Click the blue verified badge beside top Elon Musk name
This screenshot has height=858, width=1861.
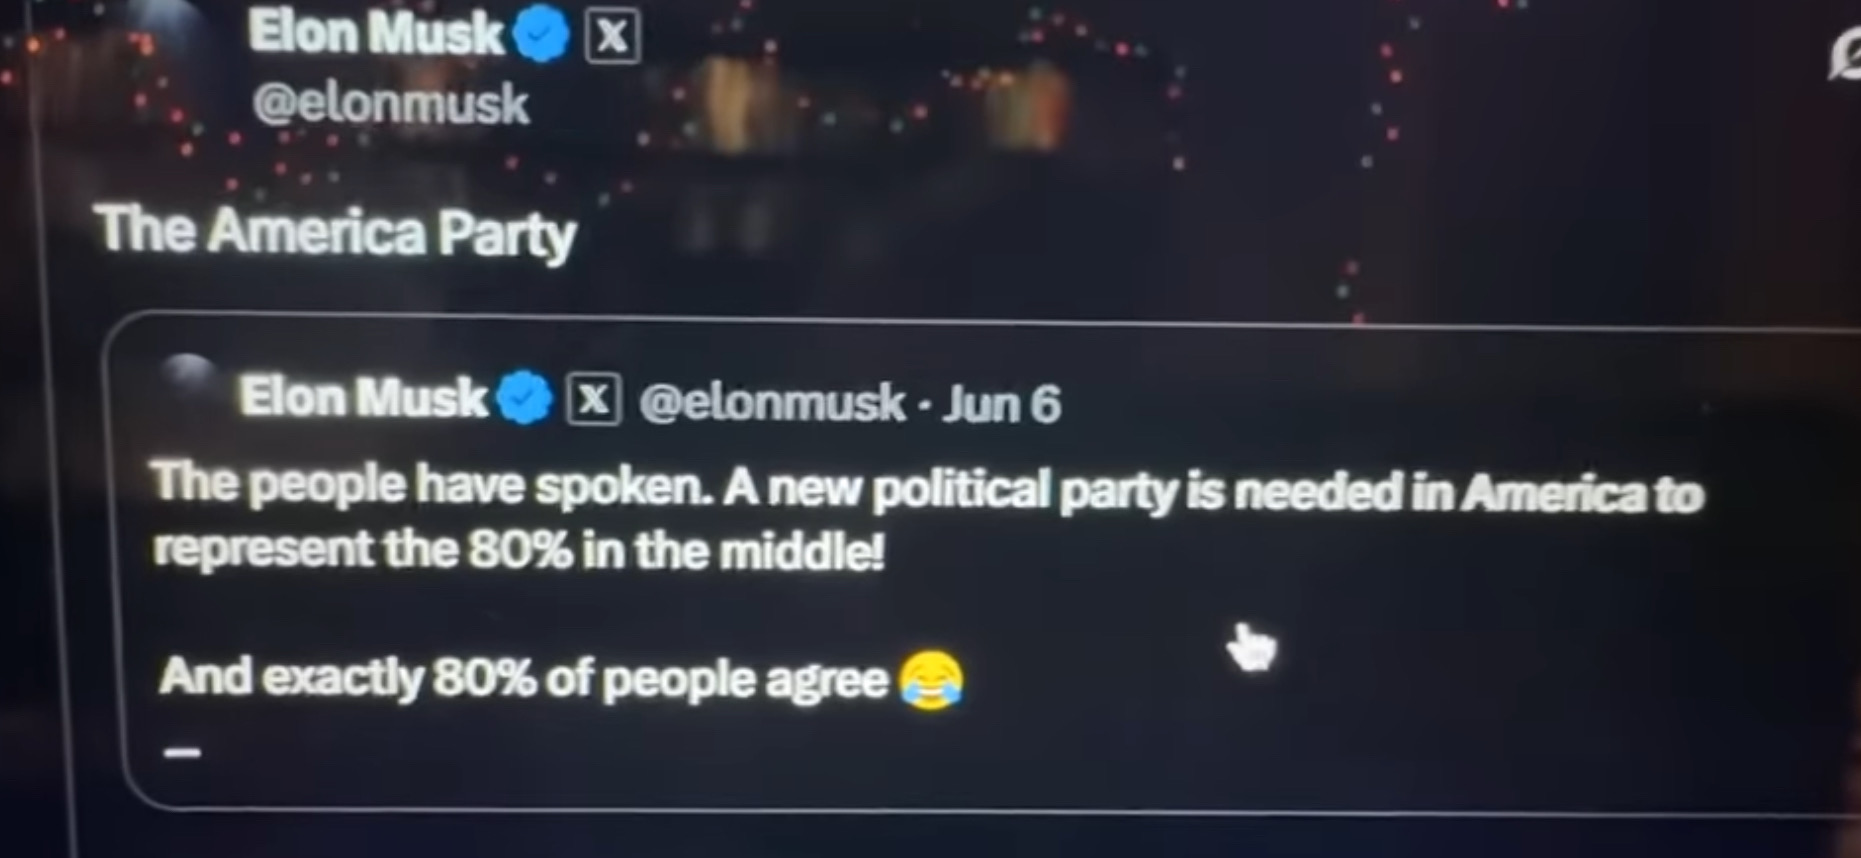(x=541, y=36)
